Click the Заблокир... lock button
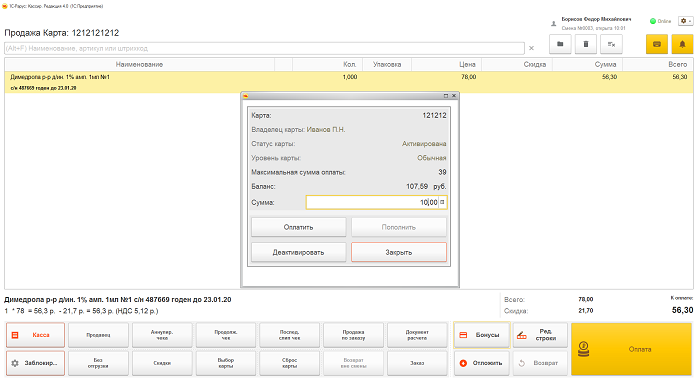 [35, 363]
